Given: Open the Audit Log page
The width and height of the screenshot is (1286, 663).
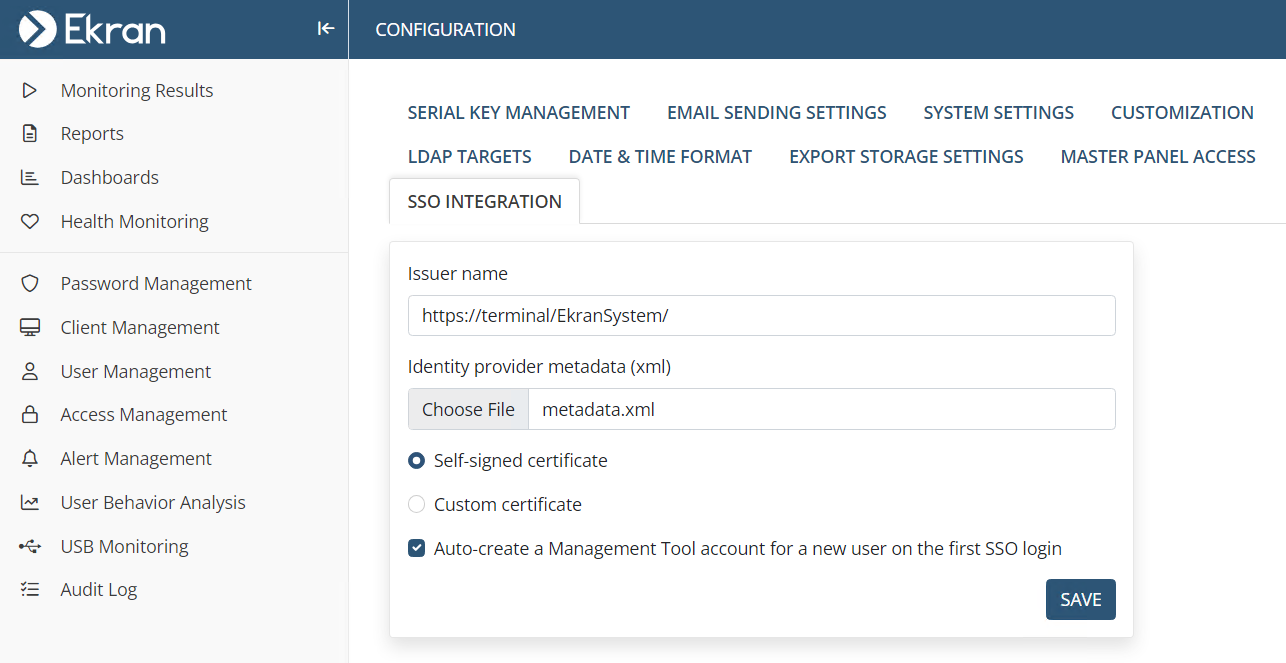Looking at the screenshot, I should point(98,590).
